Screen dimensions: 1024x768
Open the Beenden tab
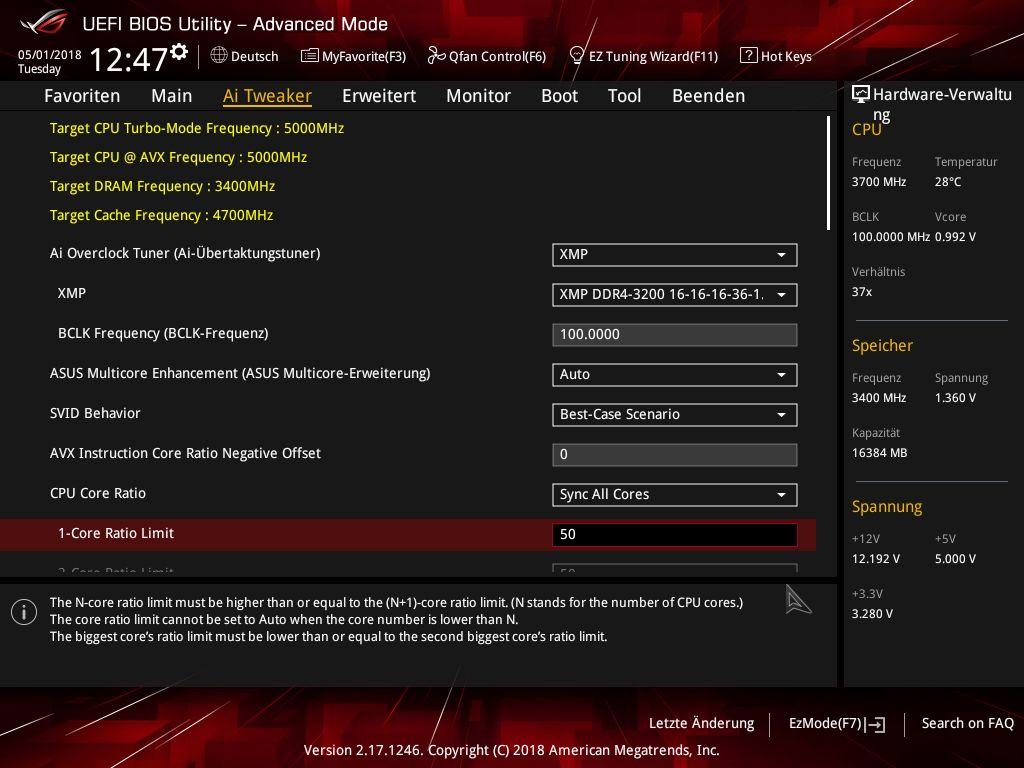(x=709, y=96)
